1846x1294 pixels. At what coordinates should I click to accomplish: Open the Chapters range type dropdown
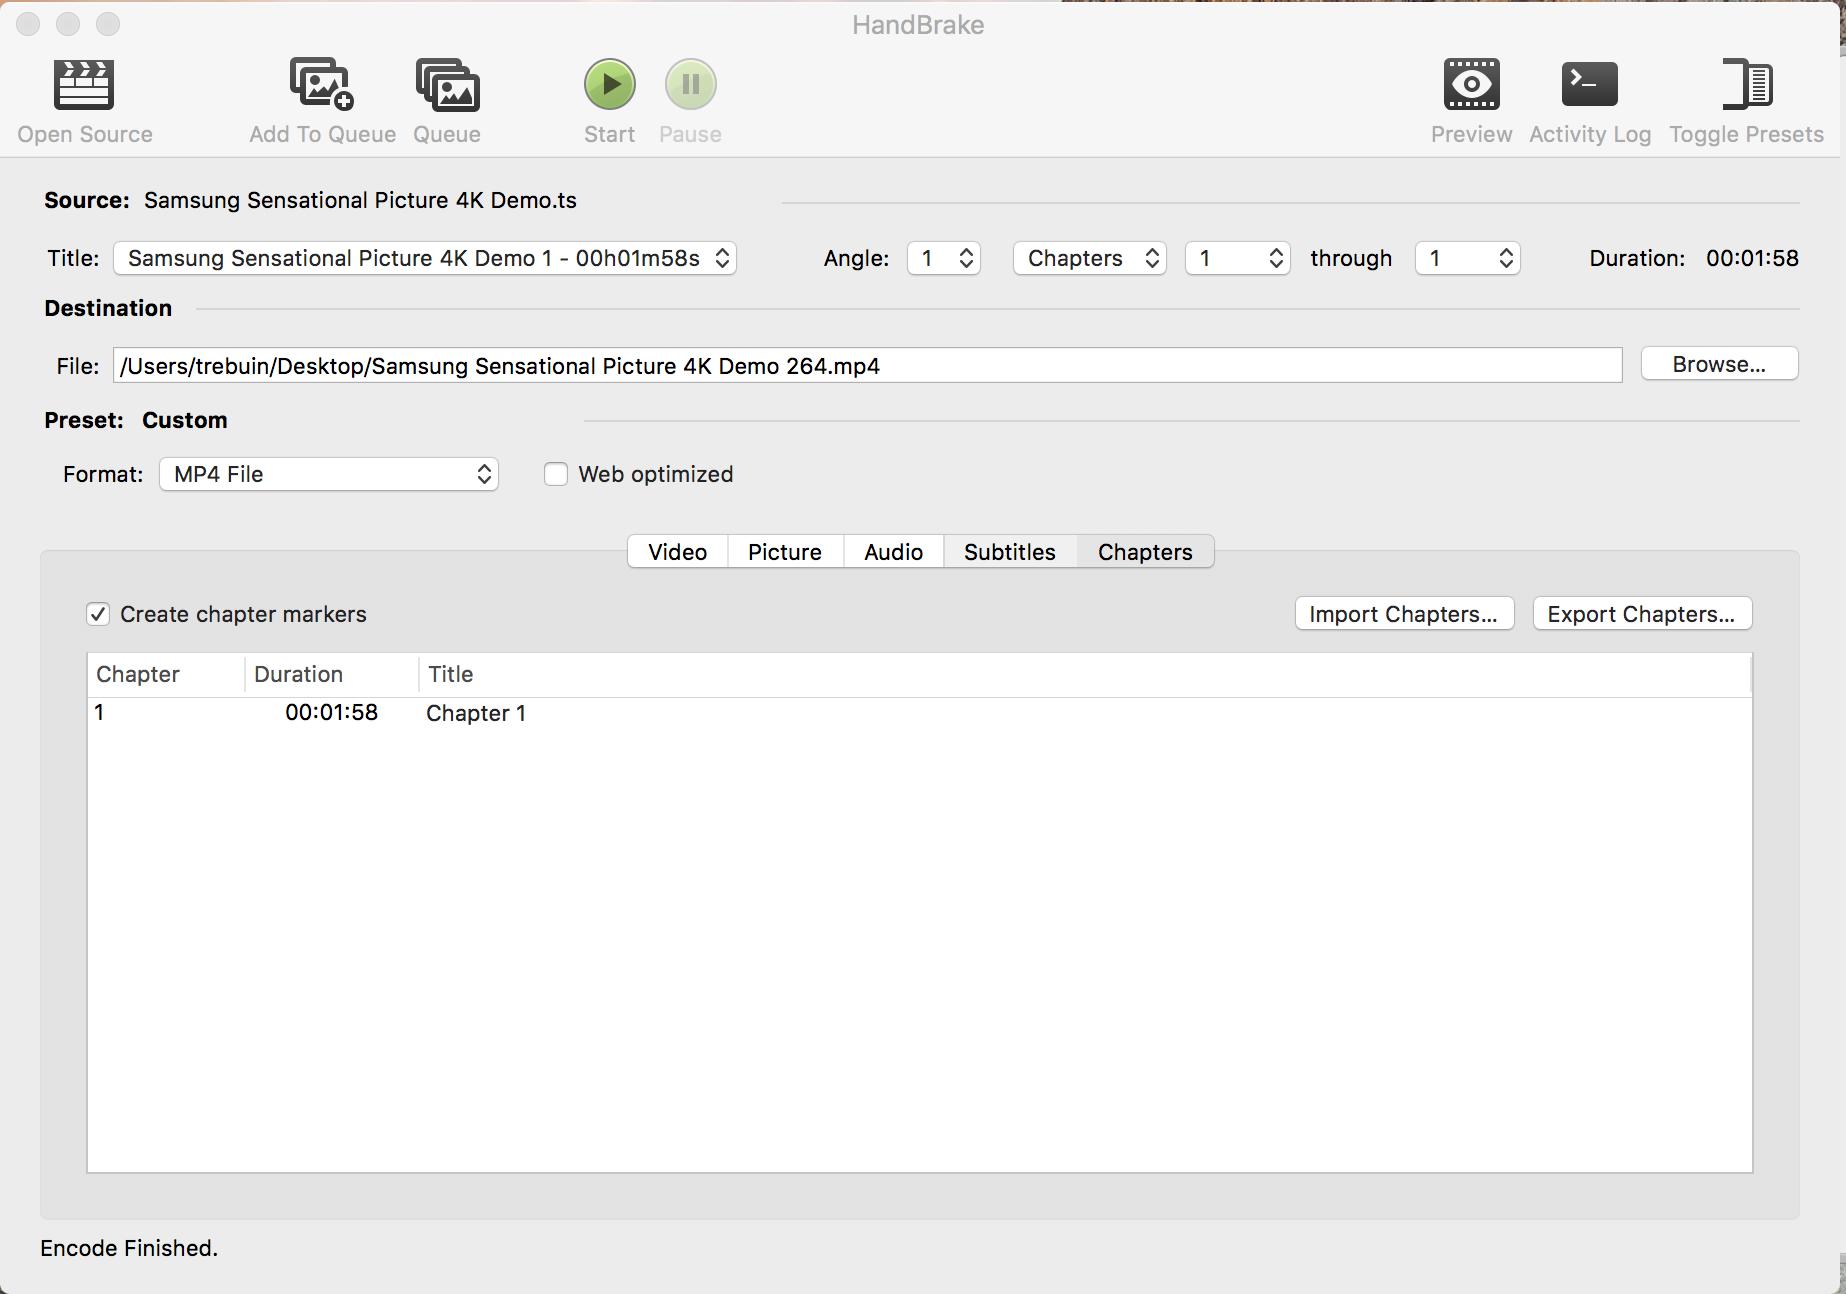tap(1089, 258)
